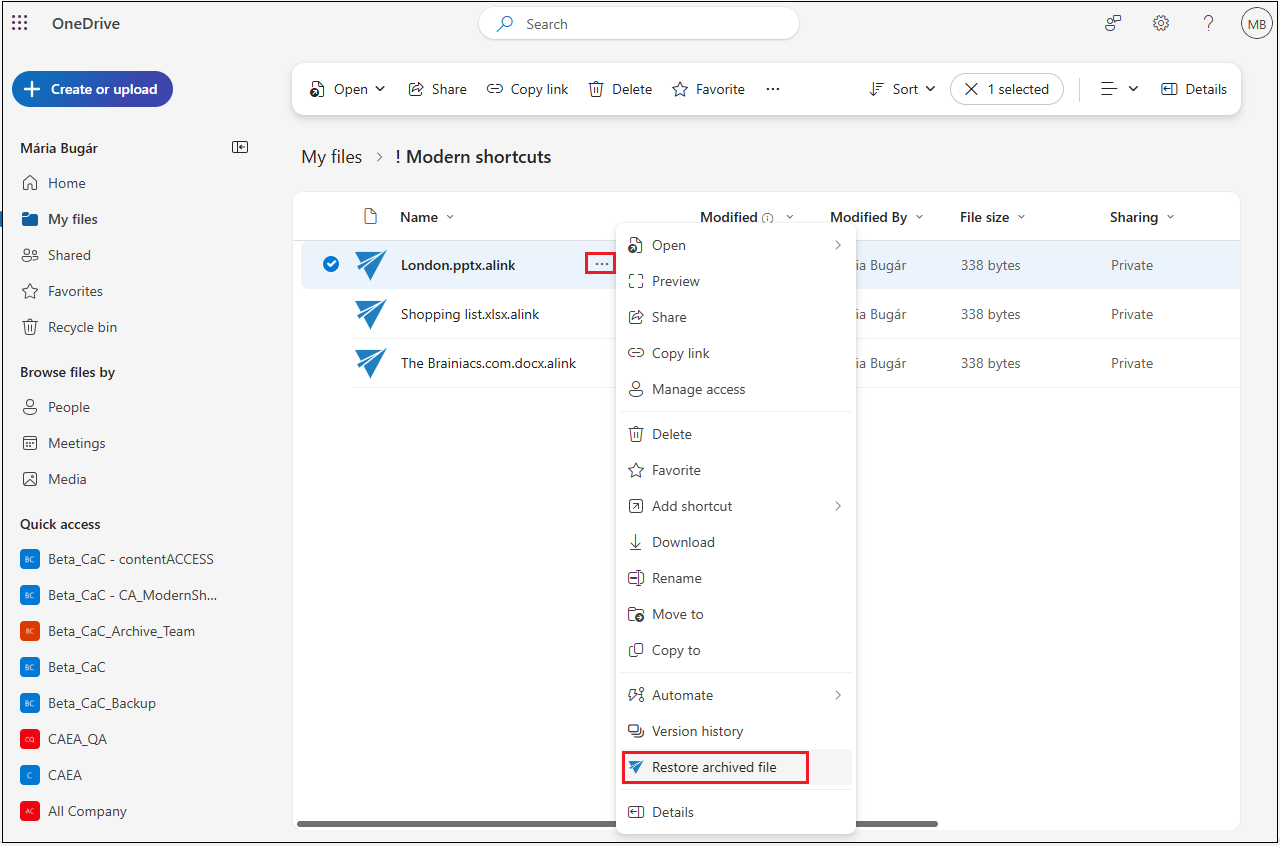Collapse the left navigation pane icon
Screen dimensions: 1280x846
[x=240, y=147]
